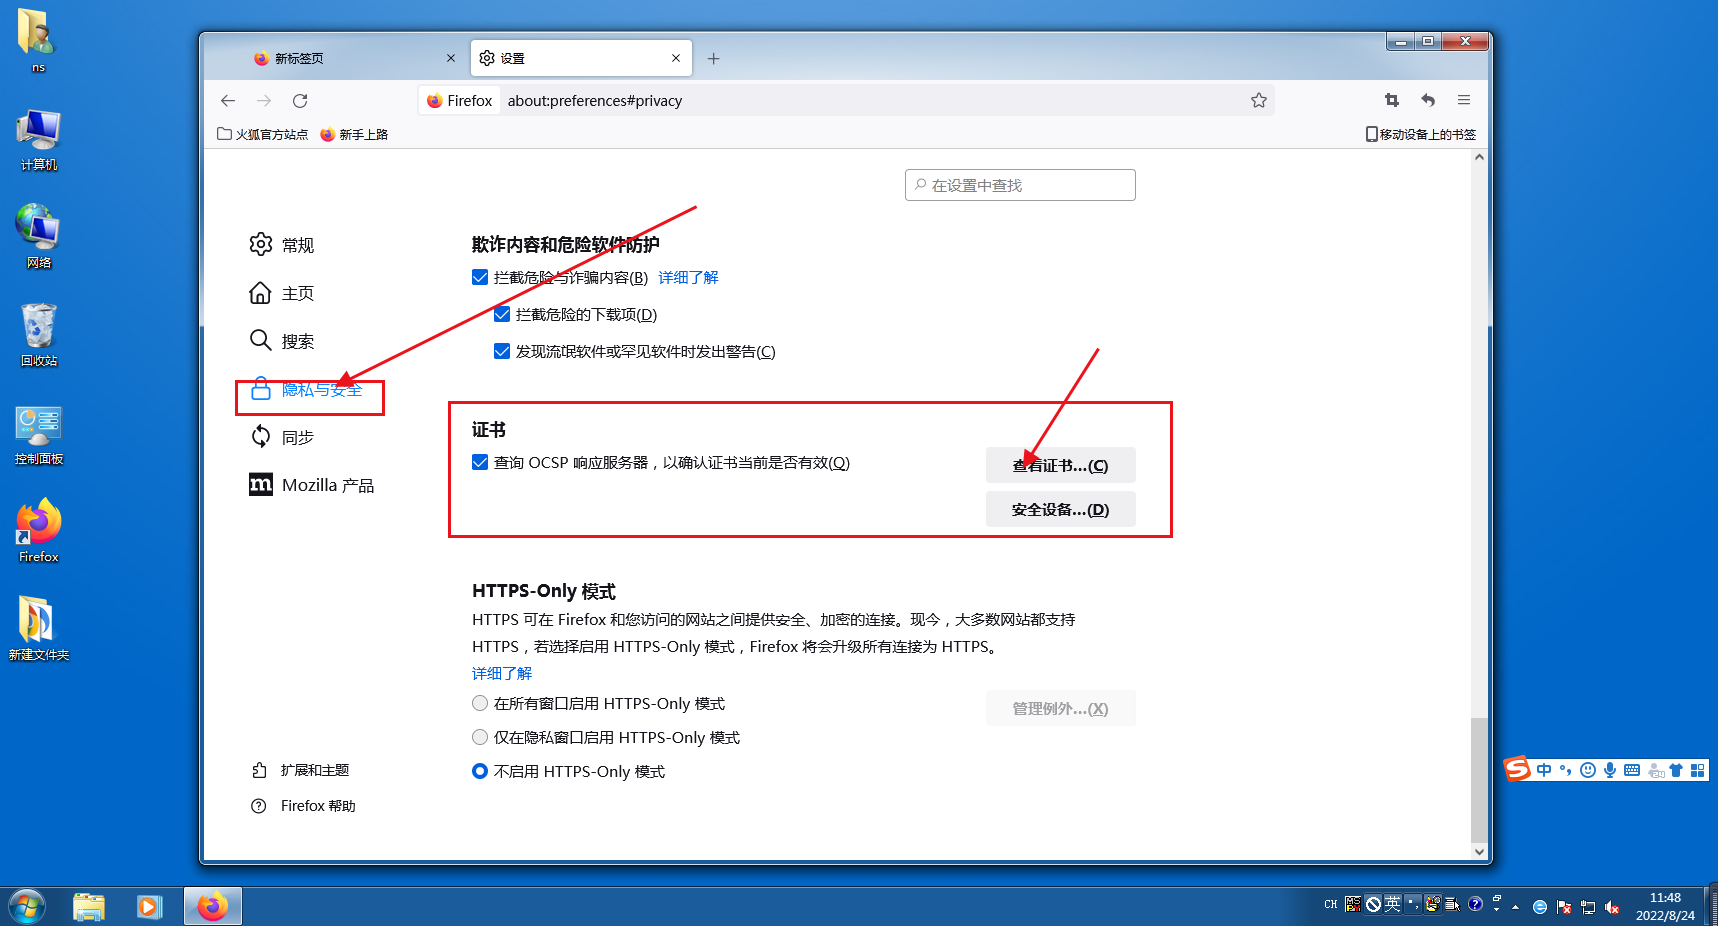Reload the current page
This screenshot has height=926, width=1718.
(x=300, y=101)
